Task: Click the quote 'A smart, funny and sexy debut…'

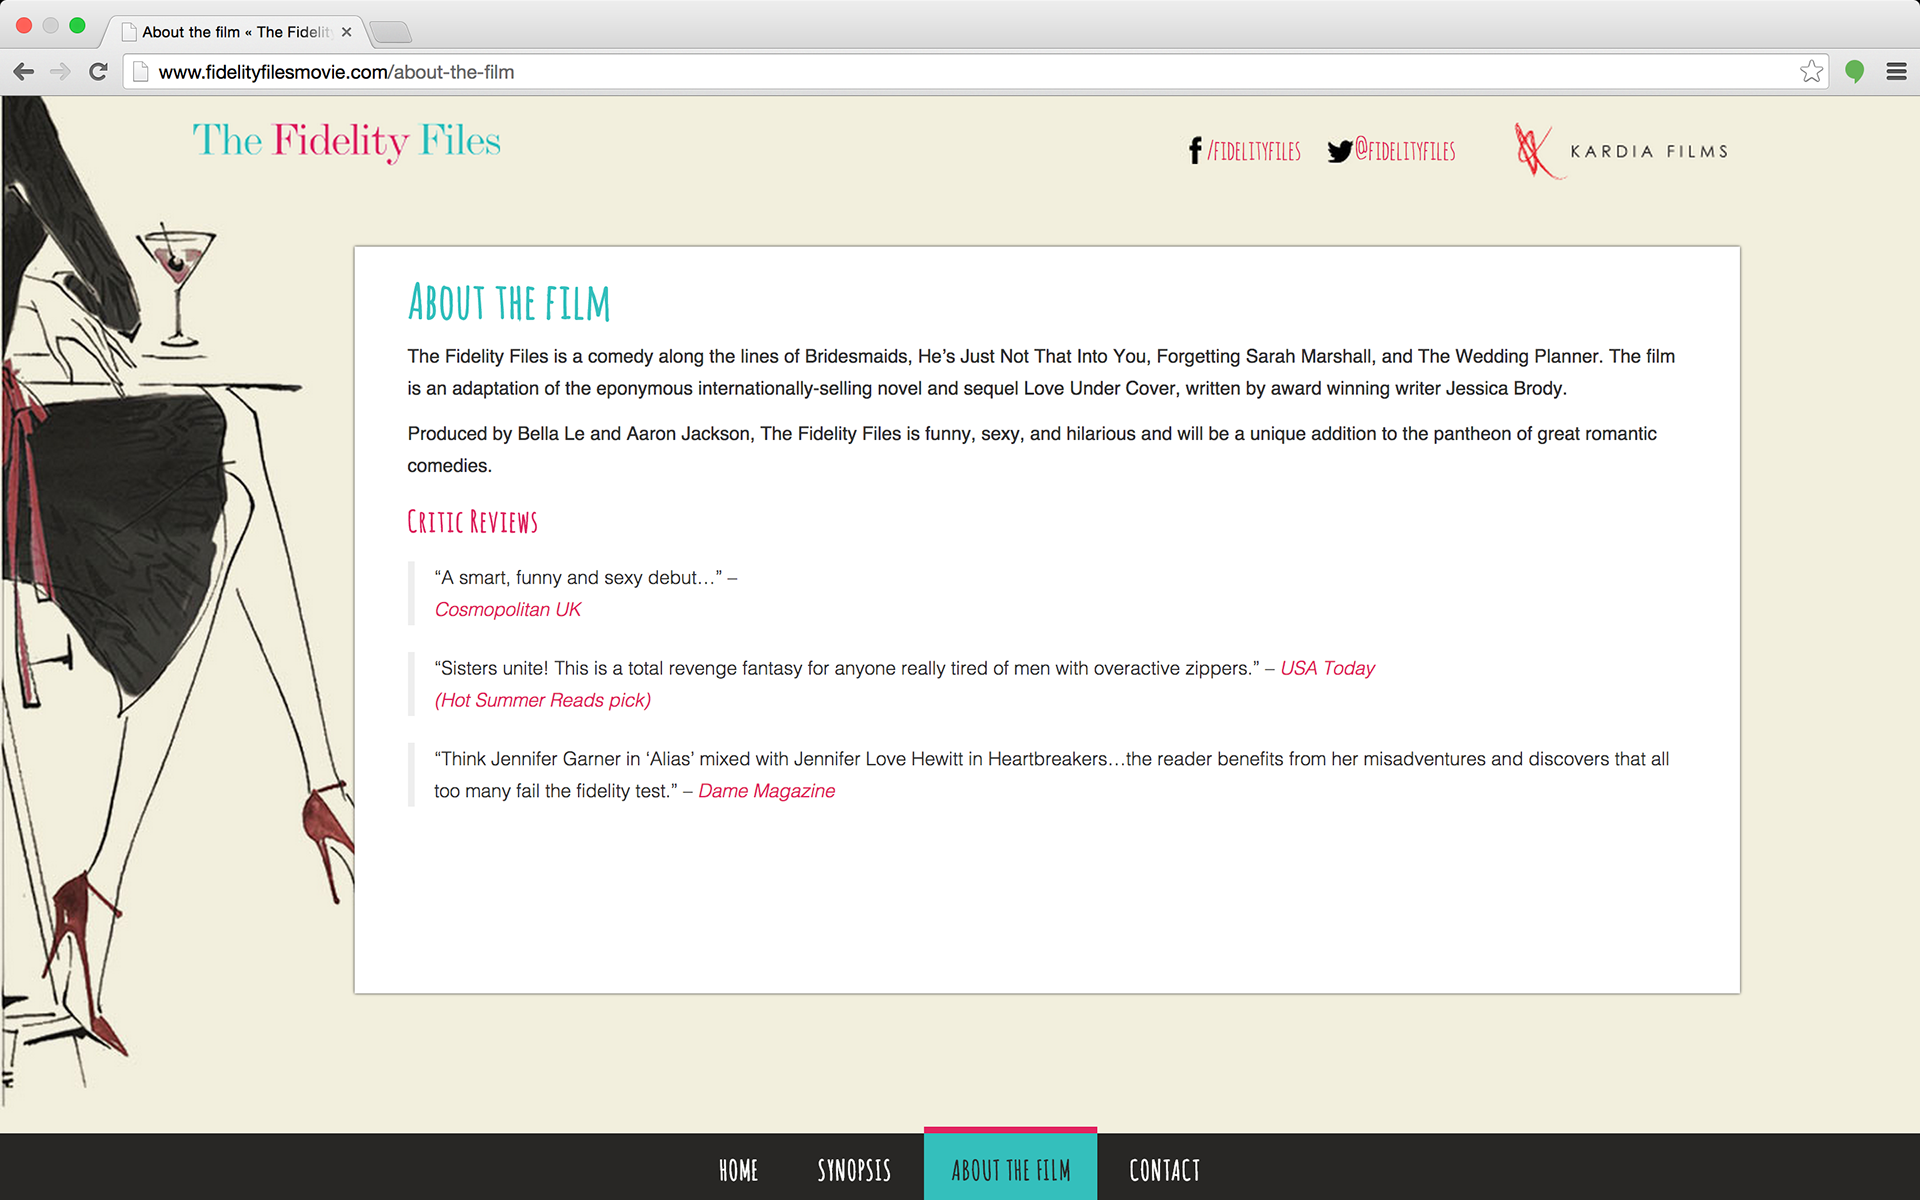Action: click(578, 578)
